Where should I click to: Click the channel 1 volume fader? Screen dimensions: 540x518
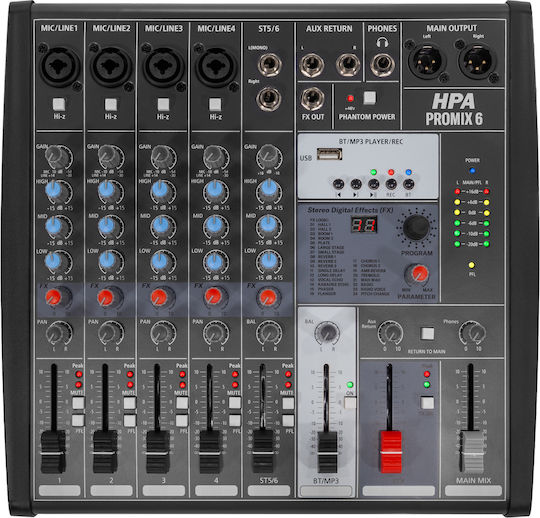click(53, 451)
